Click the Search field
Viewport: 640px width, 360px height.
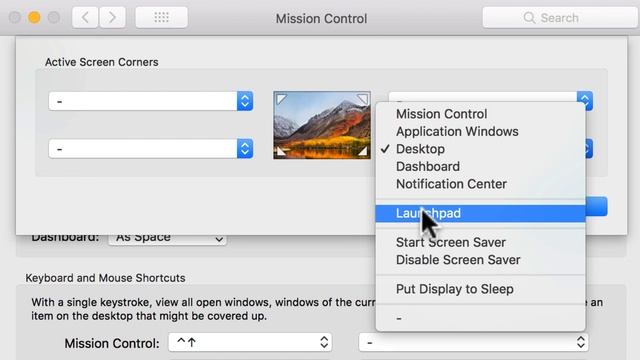(x=560, y=18)
